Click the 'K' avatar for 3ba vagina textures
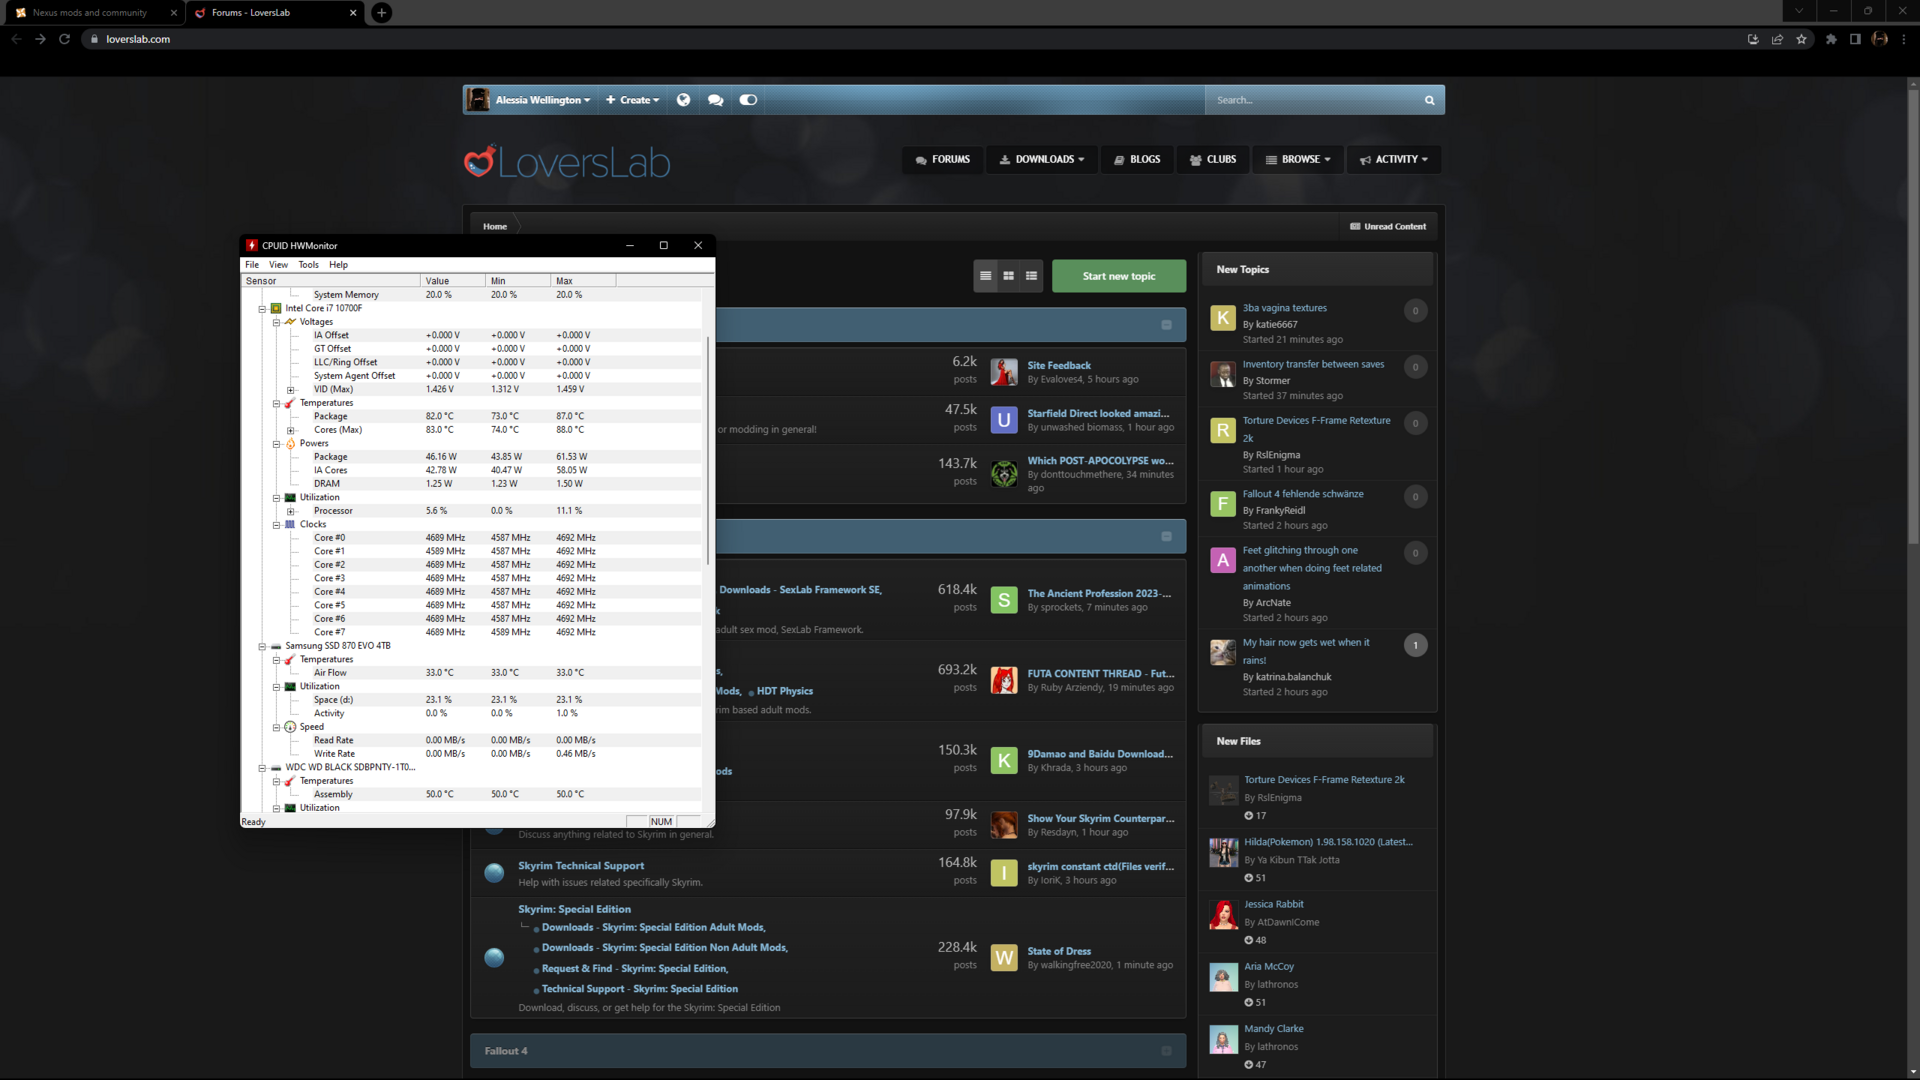Image resolution: width=1920 pixels, height=1080 pixels. (x=1223, y=318)
